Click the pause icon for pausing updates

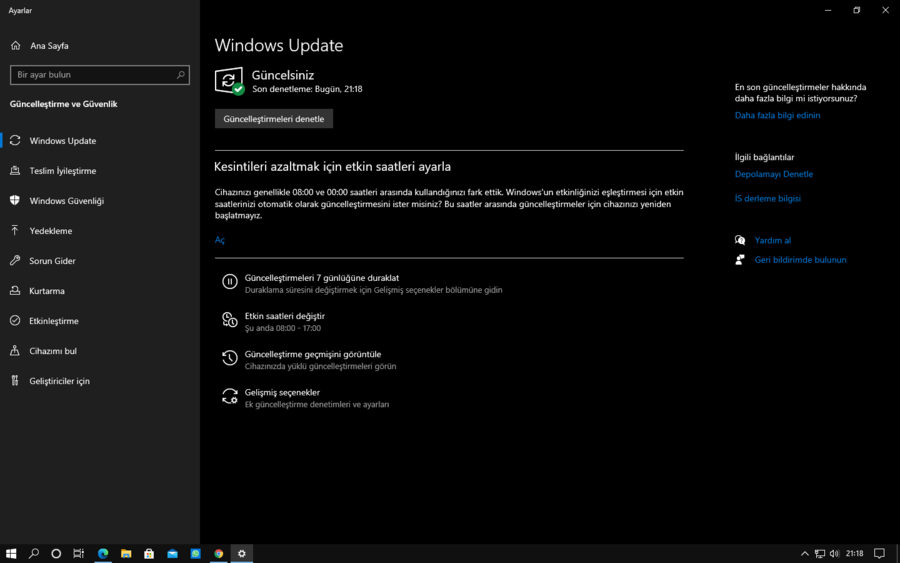(x=230, y=282)
